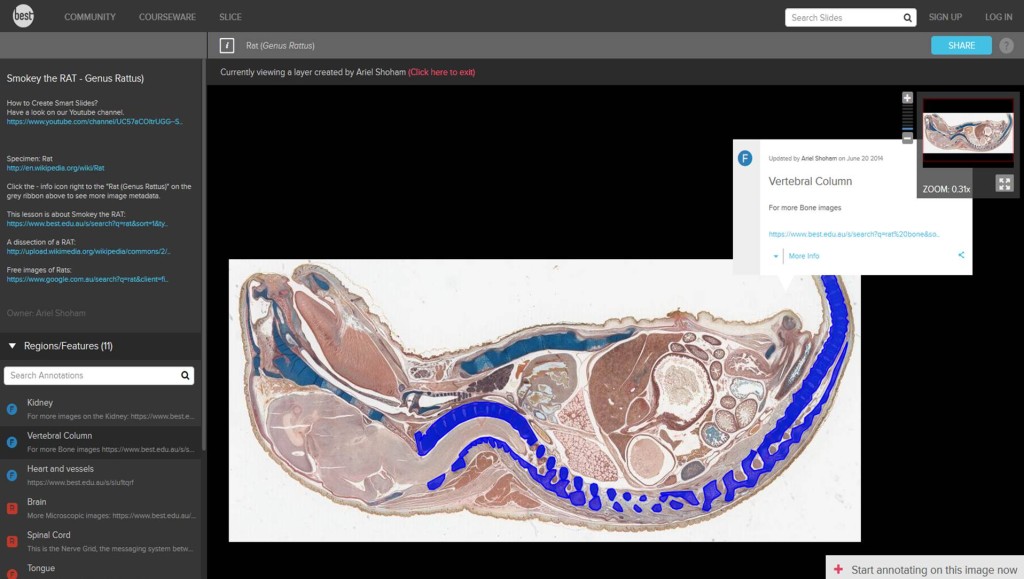Click the plus icon beside Start annotating
This screenshot has width=1024, height=579.
[x=839, y=569]
